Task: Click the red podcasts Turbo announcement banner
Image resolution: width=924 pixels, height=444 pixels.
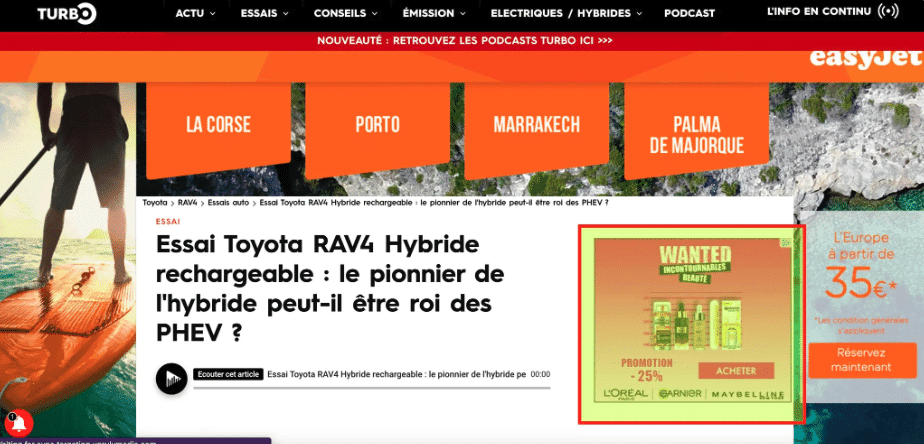Action: click(x=464, y=41)
